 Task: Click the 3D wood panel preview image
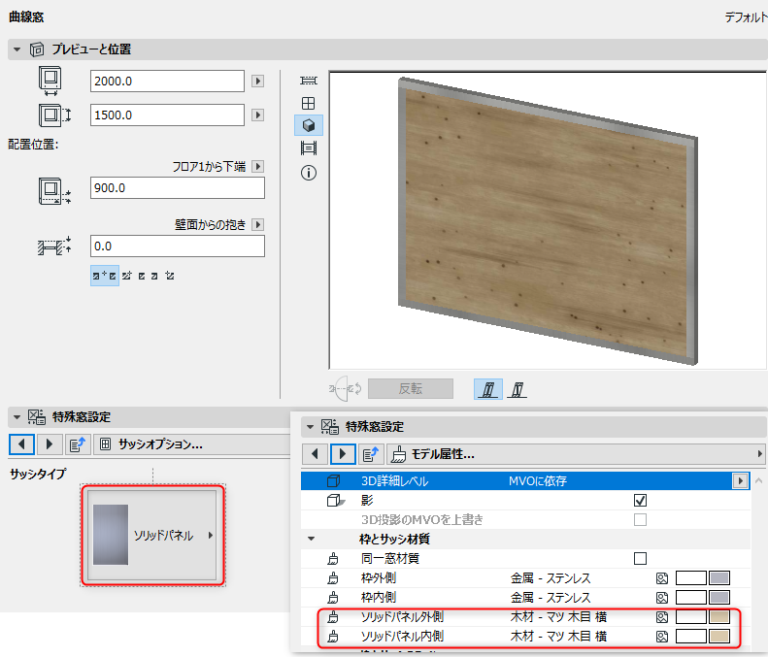[x=548, y=220]
